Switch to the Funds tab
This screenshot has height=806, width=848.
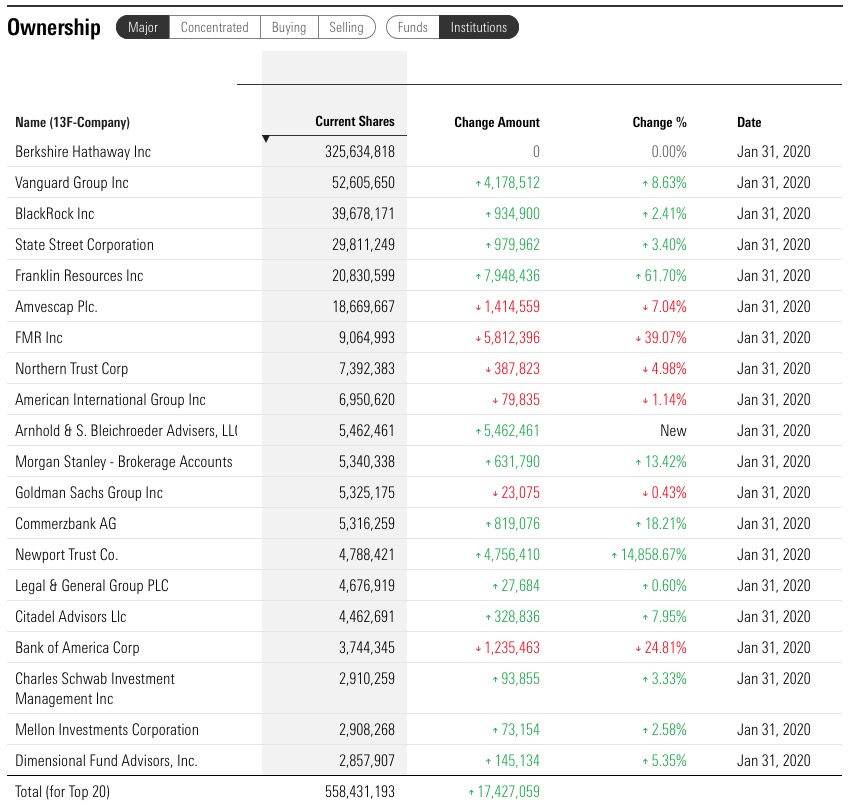tap(413, 27)
